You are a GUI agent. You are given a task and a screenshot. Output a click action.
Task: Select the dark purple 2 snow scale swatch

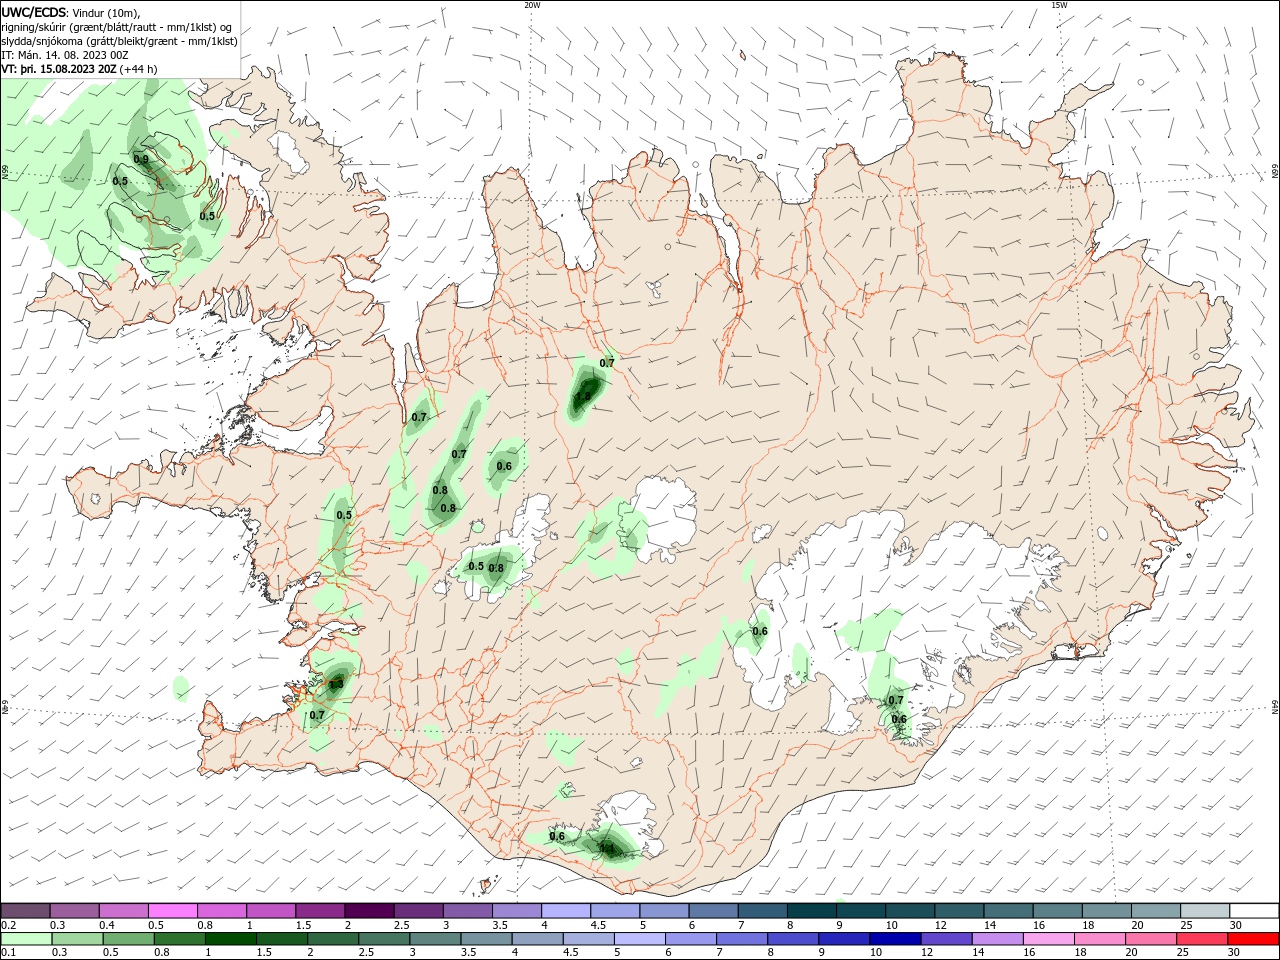[x=368, y=910]
